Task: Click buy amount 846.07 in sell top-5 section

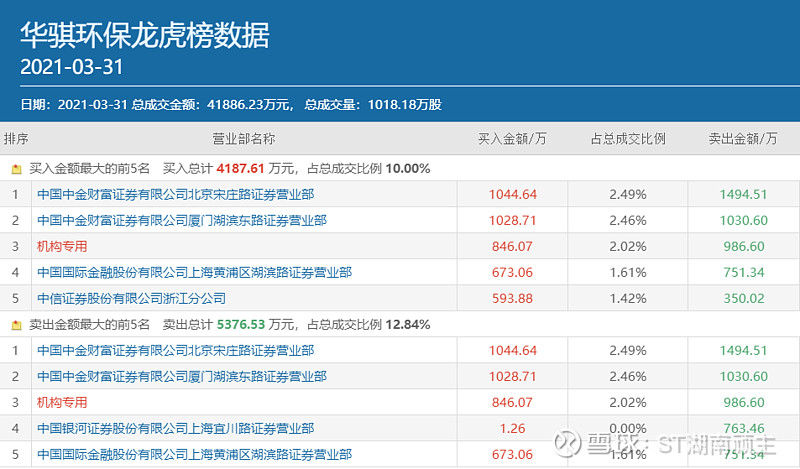Action: 512,403
